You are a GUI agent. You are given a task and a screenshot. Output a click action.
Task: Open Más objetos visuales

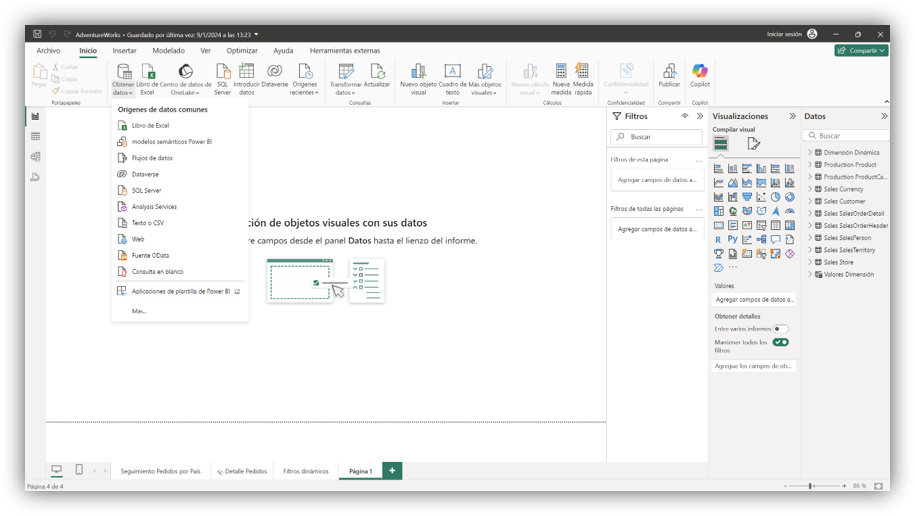coord(484,79)
